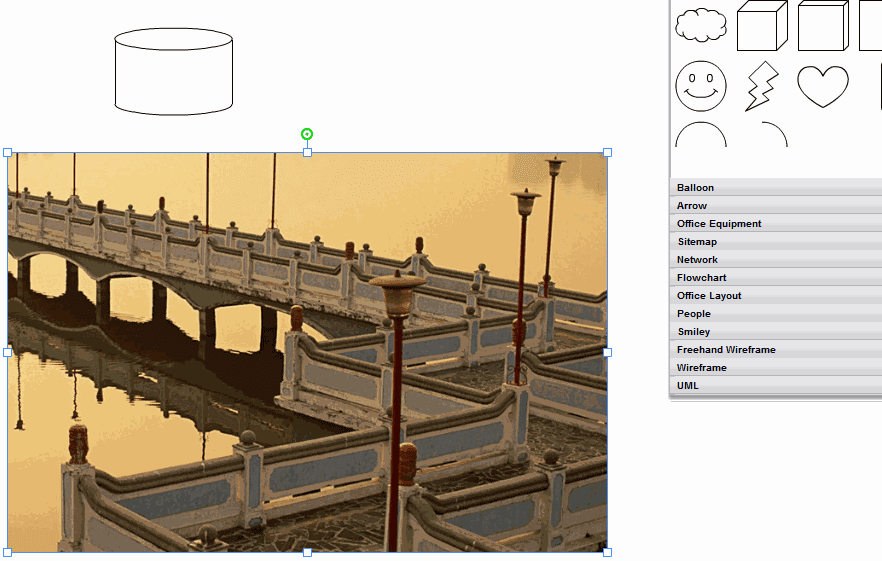Click the bottom-left resize handle of the image

8,553
